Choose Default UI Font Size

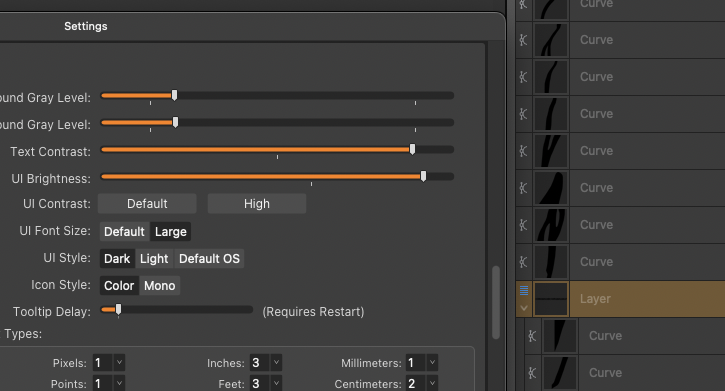tap(124, 232)
